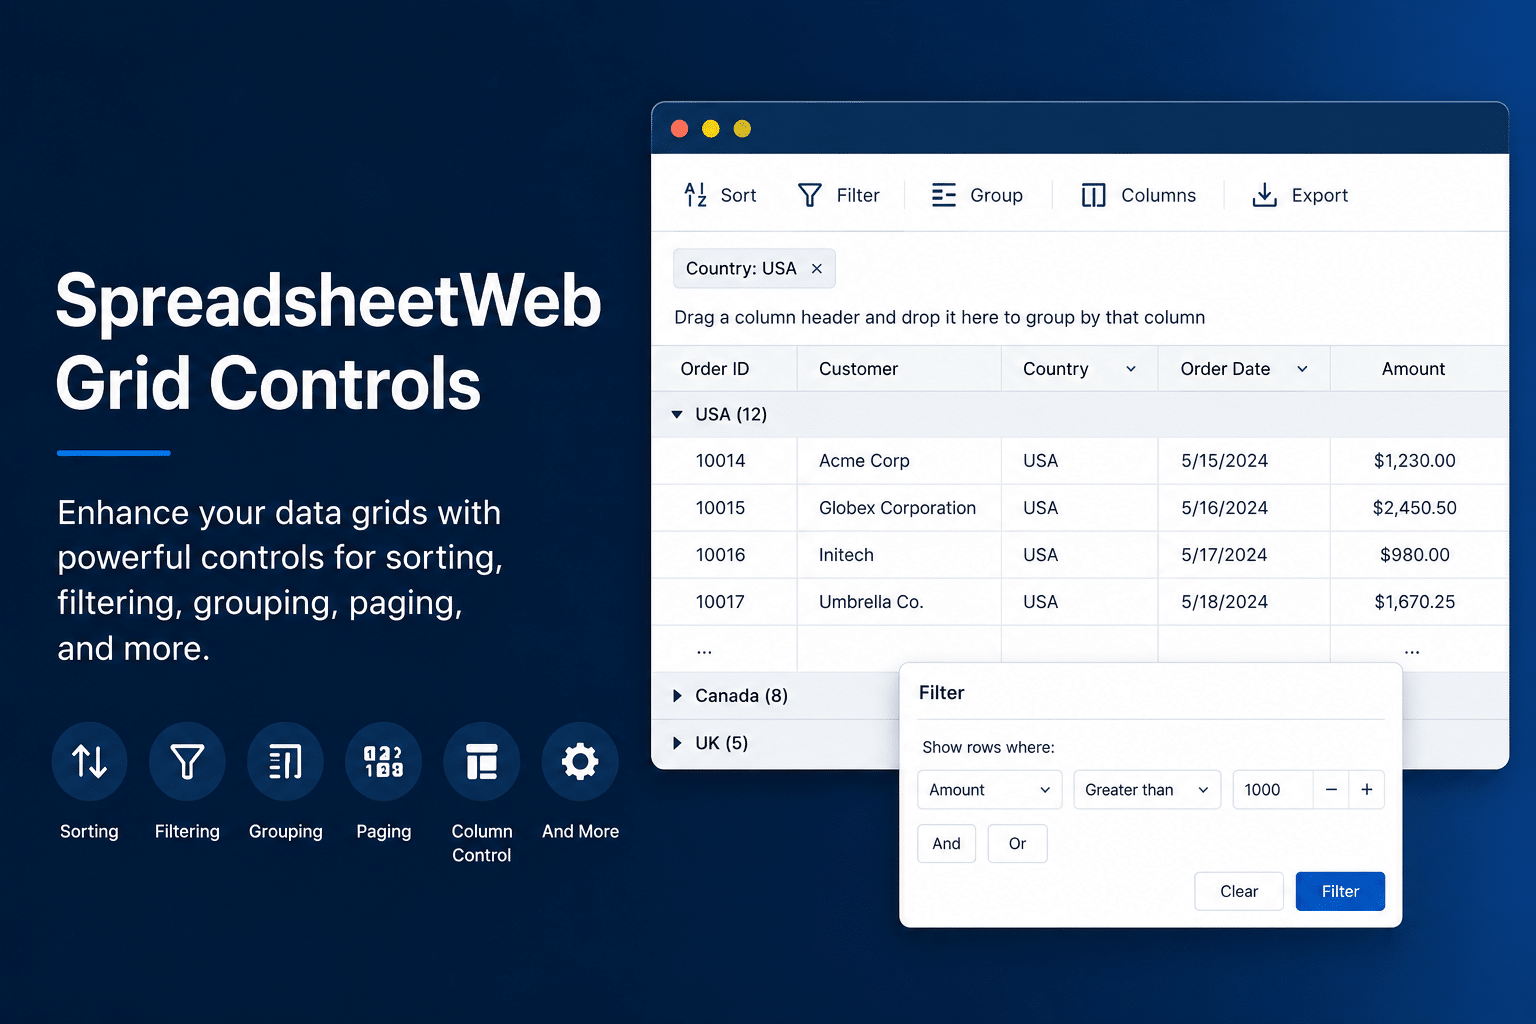Screen dimensions: 1536x1024
Task: Open the Export toolbar option
Action: tap(1300, 195)
